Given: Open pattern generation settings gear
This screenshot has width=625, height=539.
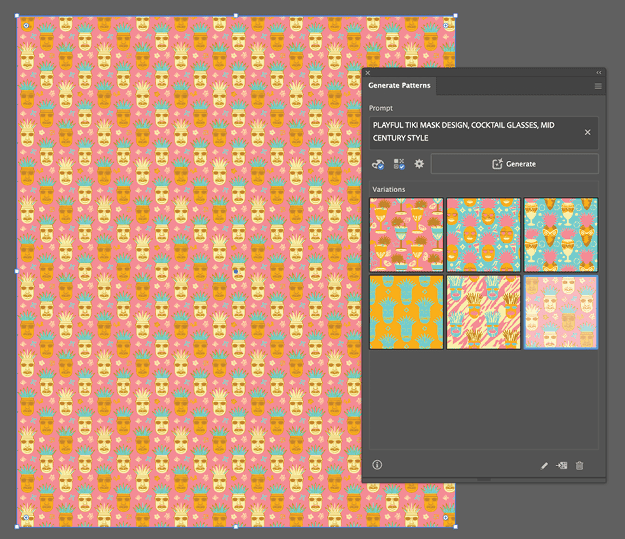Looking at the screenshot, I should pos(419,164).
